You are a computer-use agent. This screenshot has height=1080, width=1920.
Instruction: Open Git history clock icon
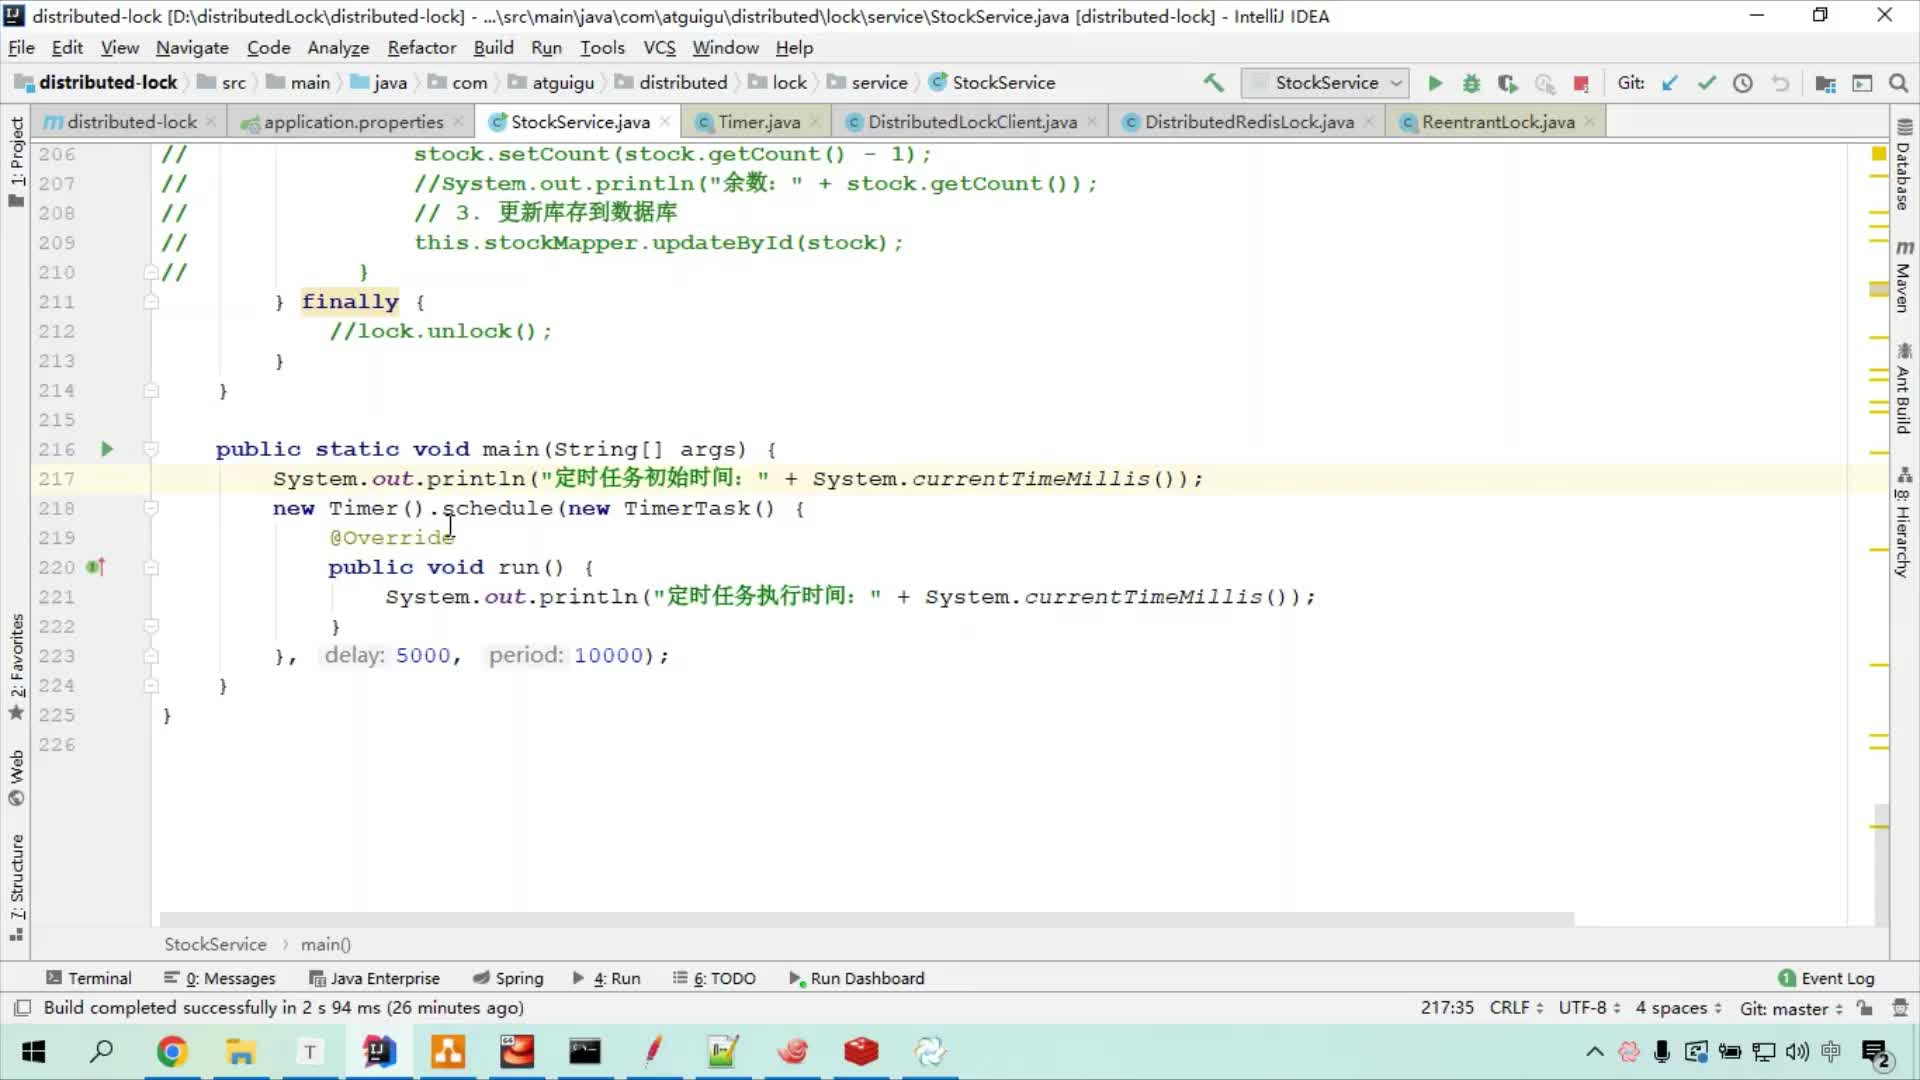click(1743, 83)
